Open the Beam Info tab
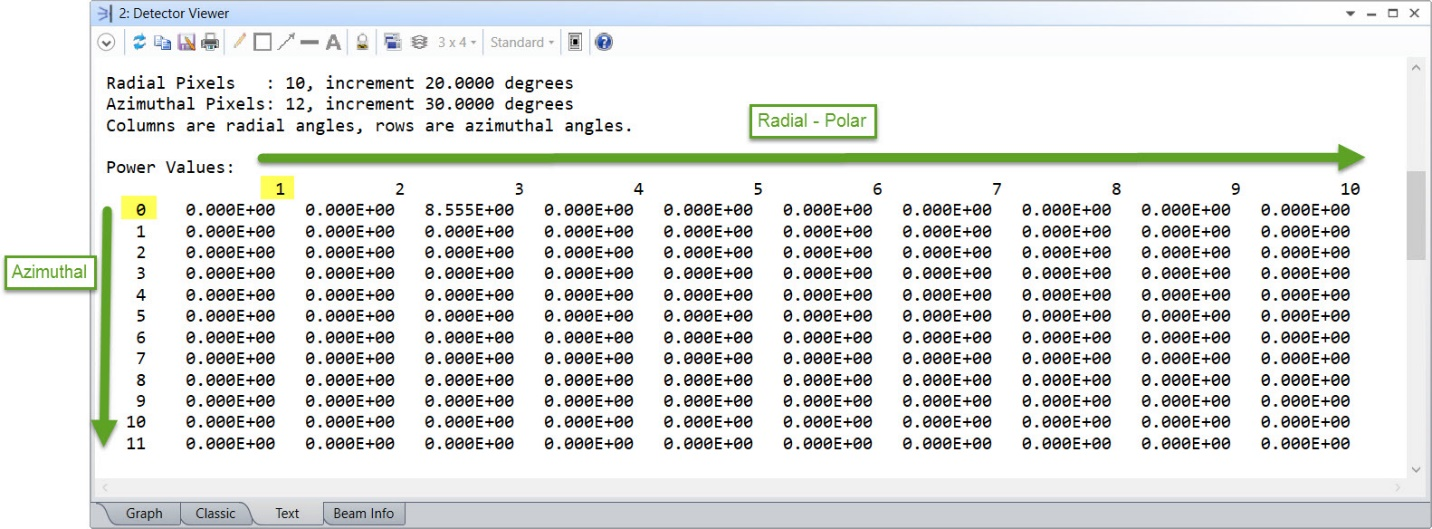 [x=363, y=513]
